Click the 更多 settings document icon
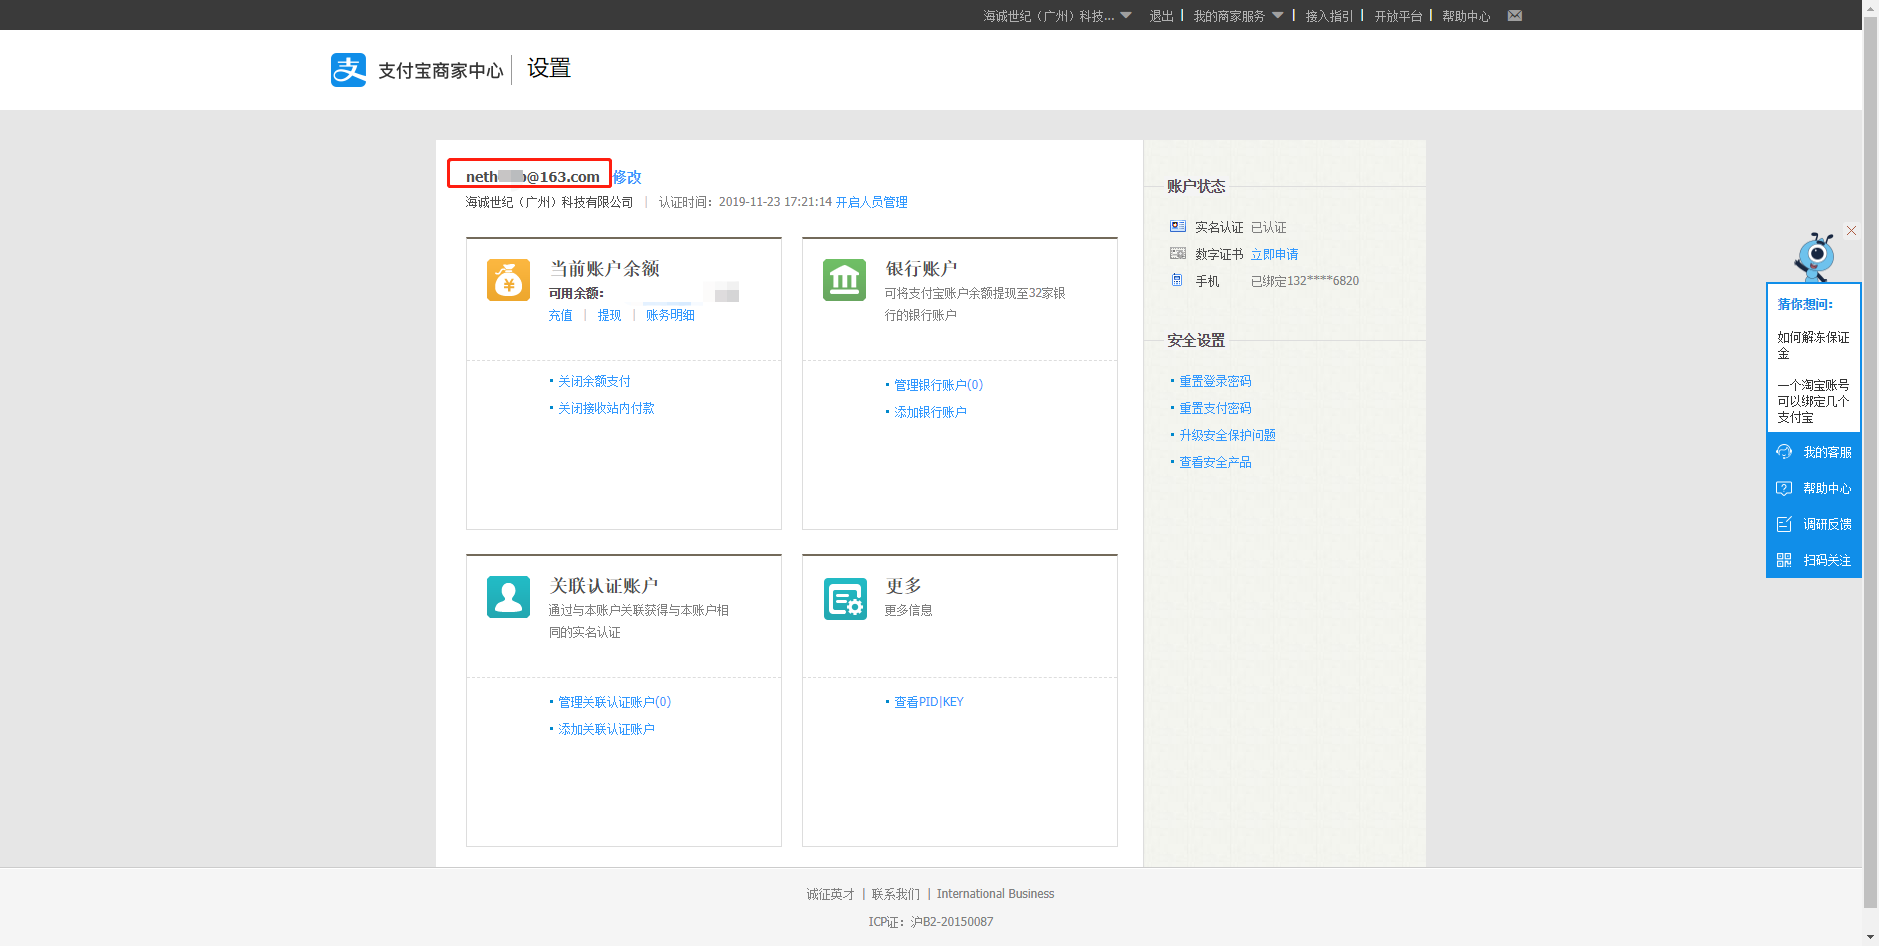 pos(844,598)
